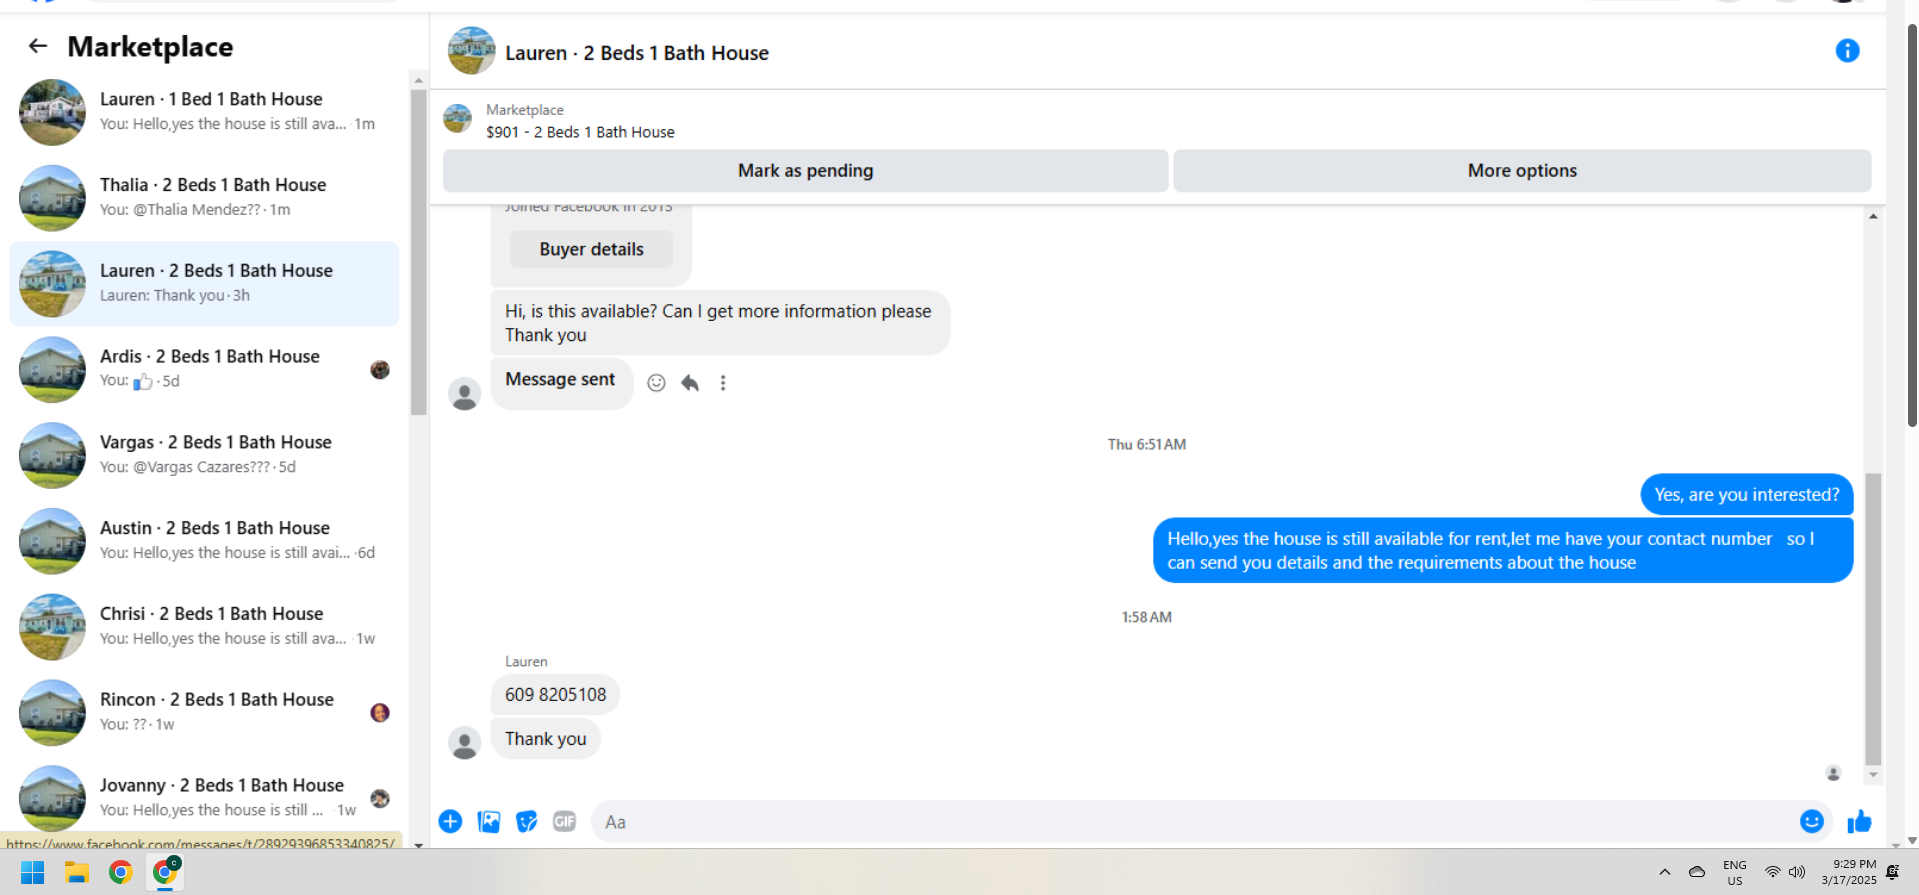Choose a sticker
Image resolution: width=1919 pixels, height=895 pixels.
tap(527, 822)
